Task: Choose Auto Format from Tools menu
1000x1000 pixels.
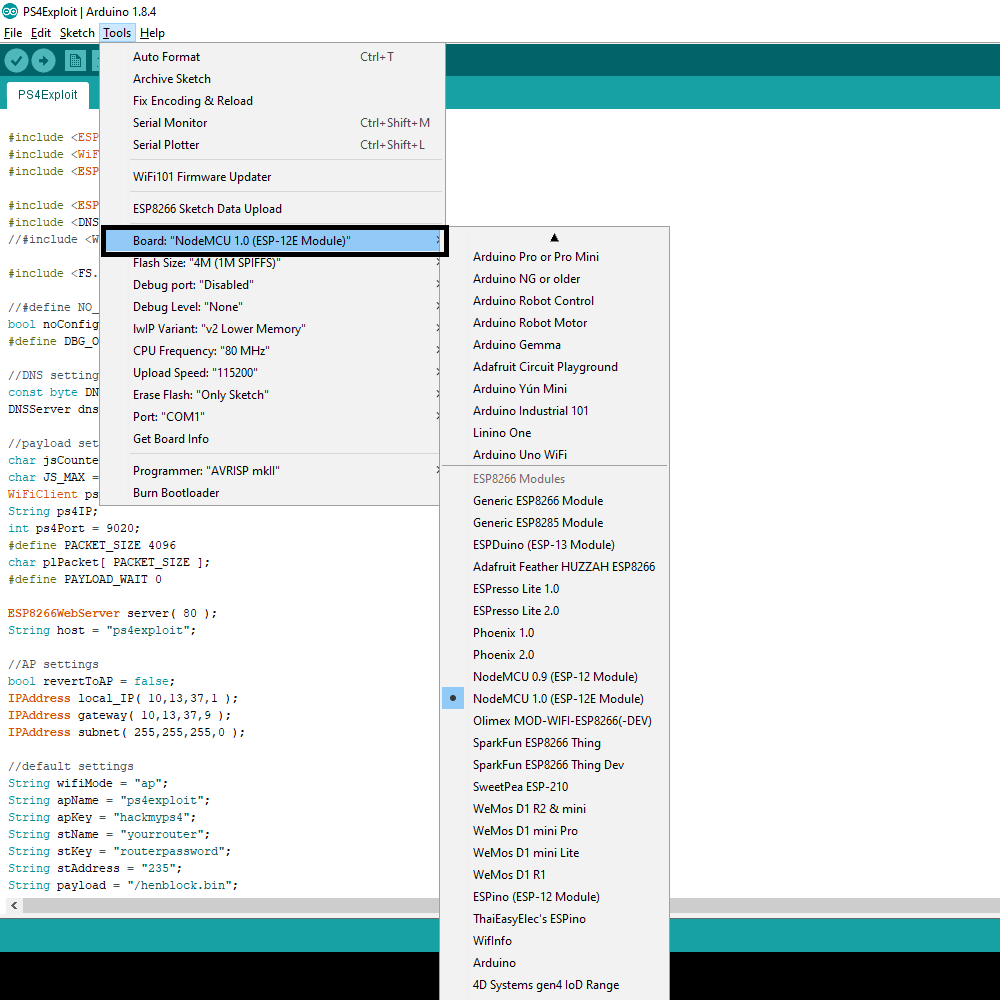Action: 272,57
